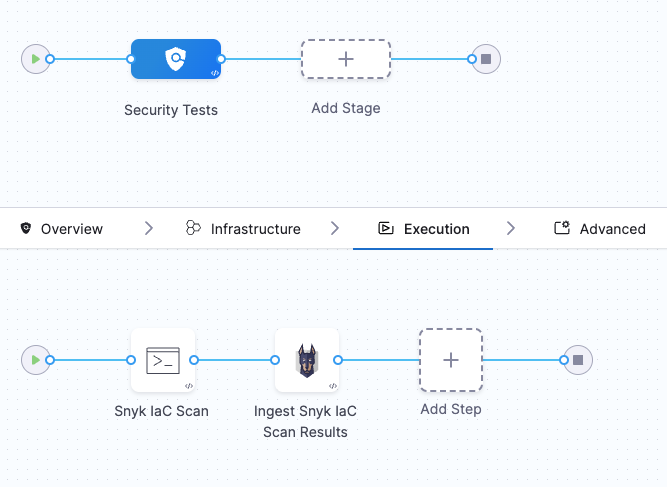Select the Execution tab
The width and height of the screenshot is (667, 487).
(x=423, y=229)
